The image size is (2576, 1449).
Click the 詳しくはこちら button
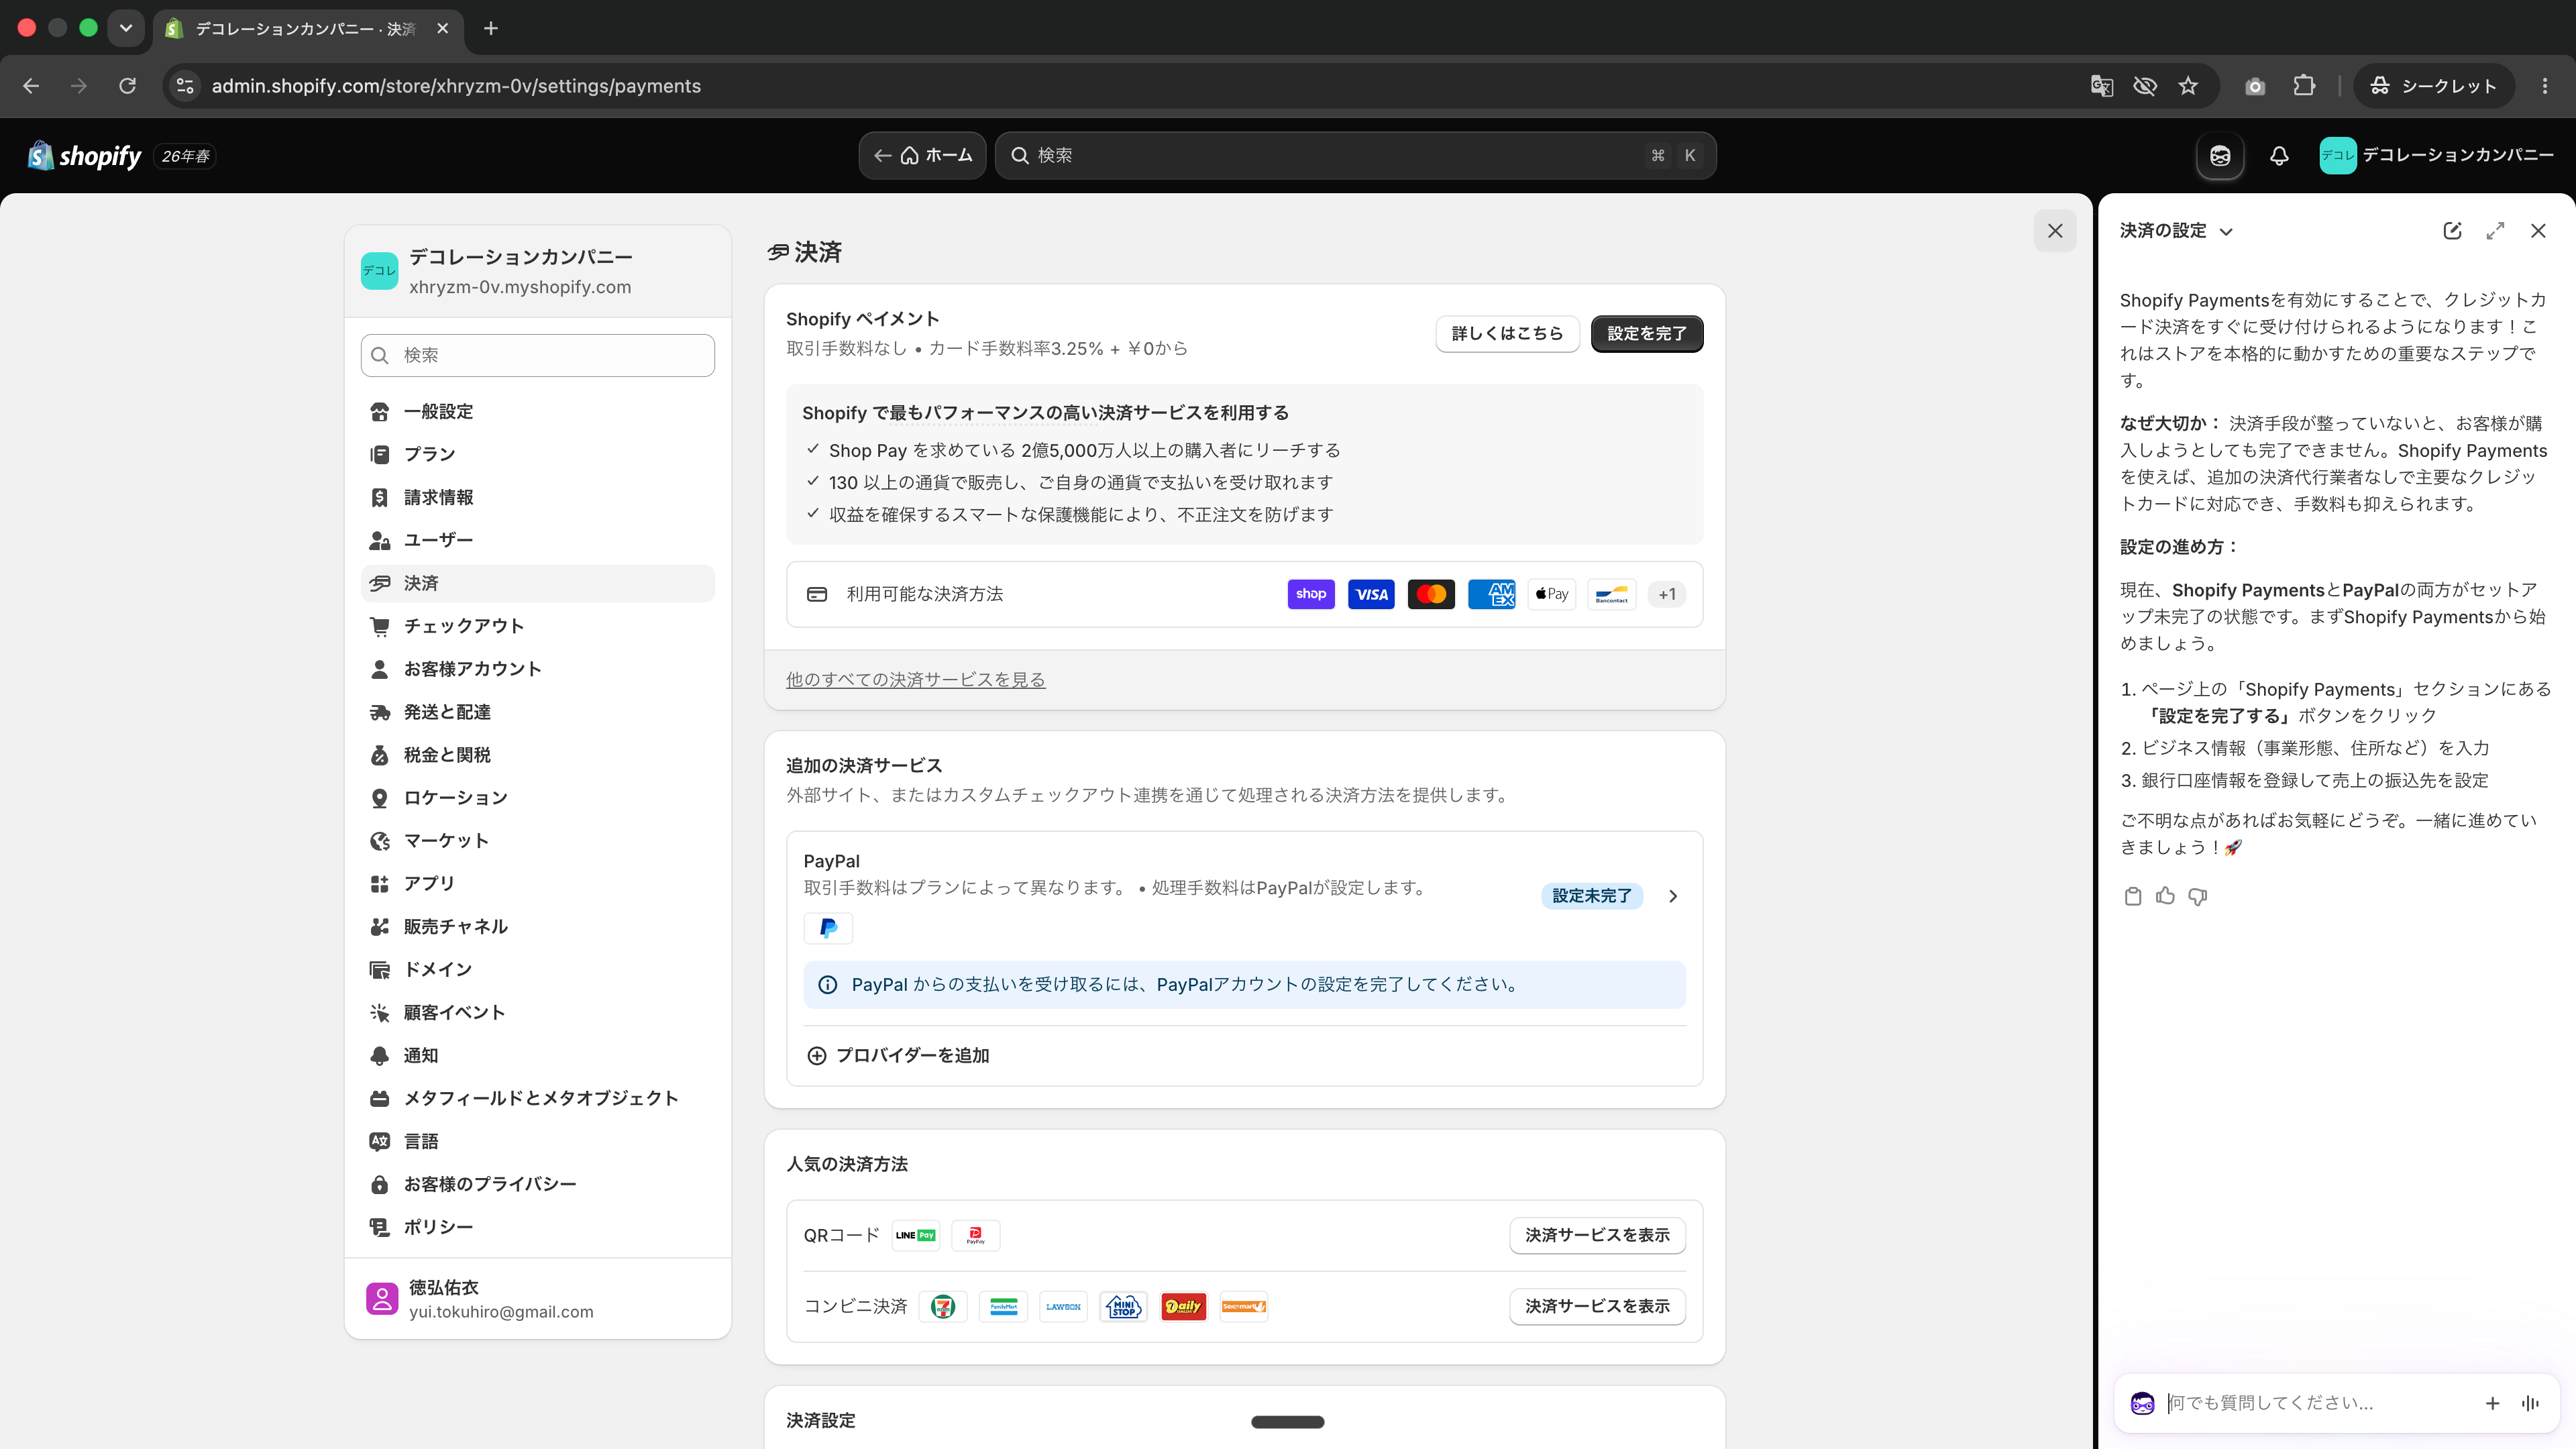tap(1507, 333)
